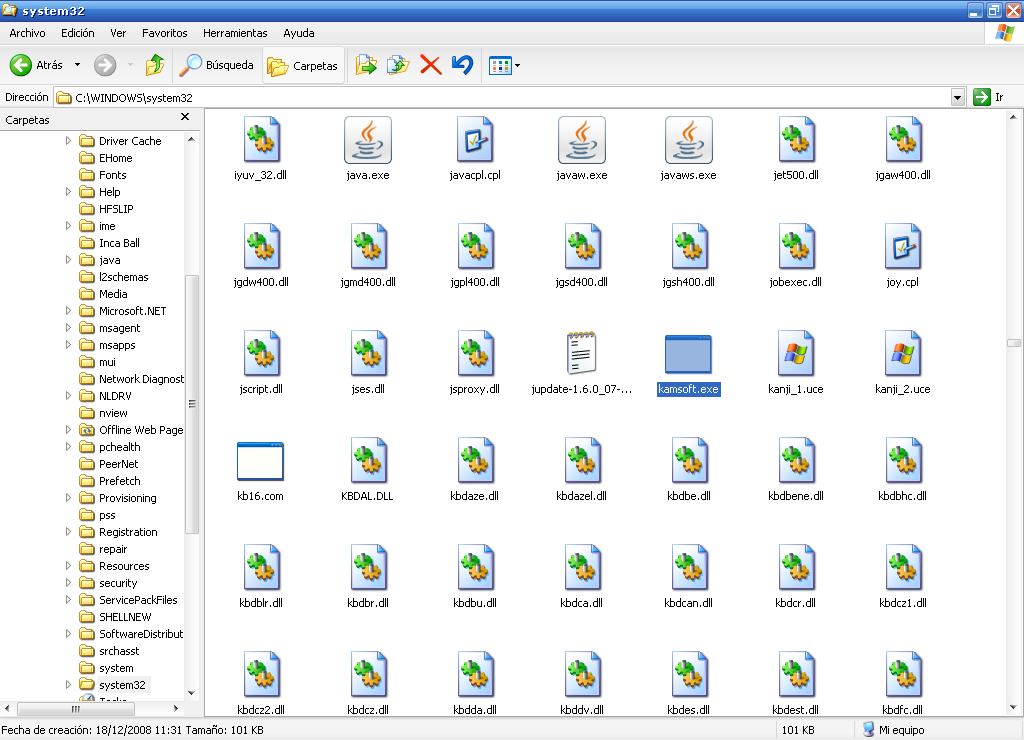Open the address bar dropdown arrow
1024x740 pixels.
[957, 97]
